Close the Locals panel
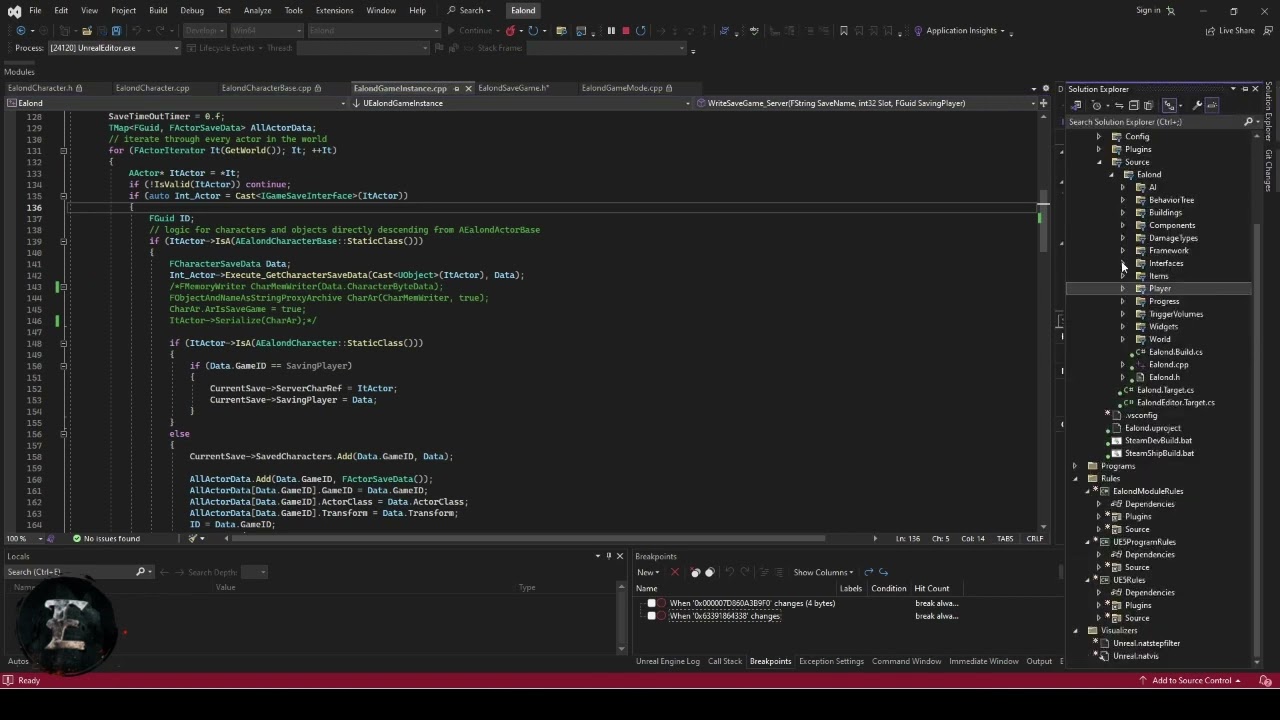Viewport: 1280px width, 720px height. [x=620, y=556]
